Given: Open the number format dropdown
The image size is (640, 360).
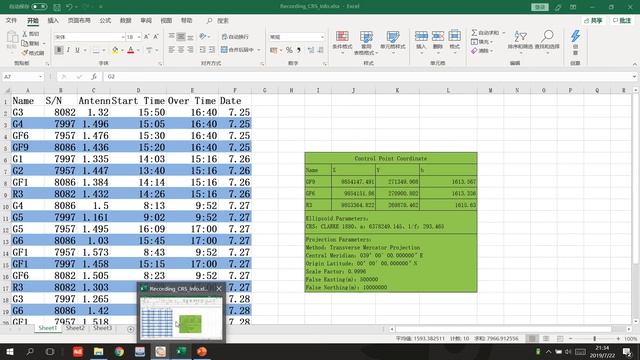Looking at the screenshot, I should [x=322, y=37].
